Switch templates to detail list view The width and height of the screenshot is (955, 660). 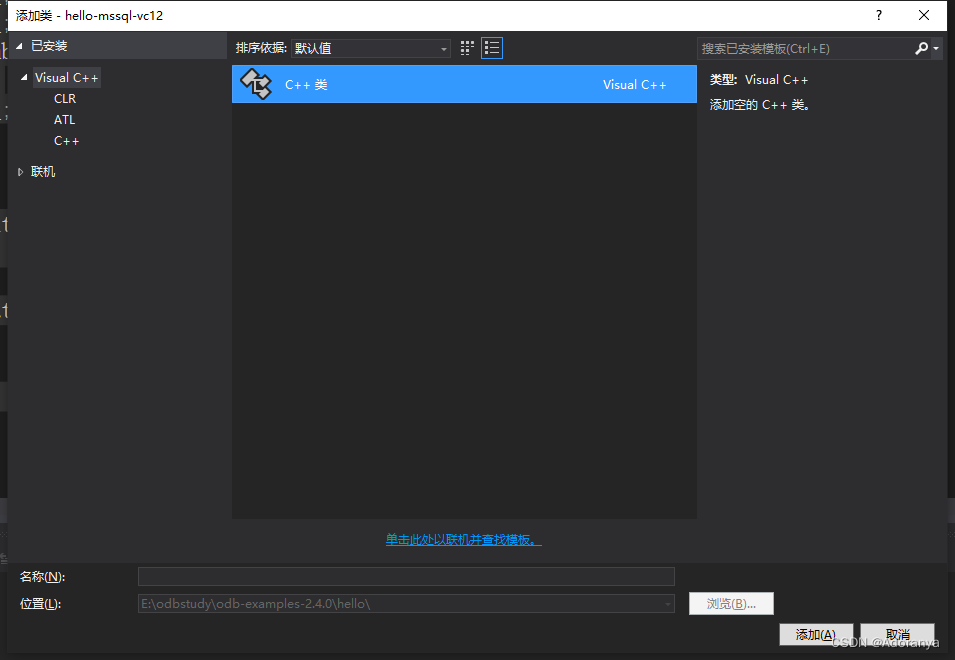point(491,47)
